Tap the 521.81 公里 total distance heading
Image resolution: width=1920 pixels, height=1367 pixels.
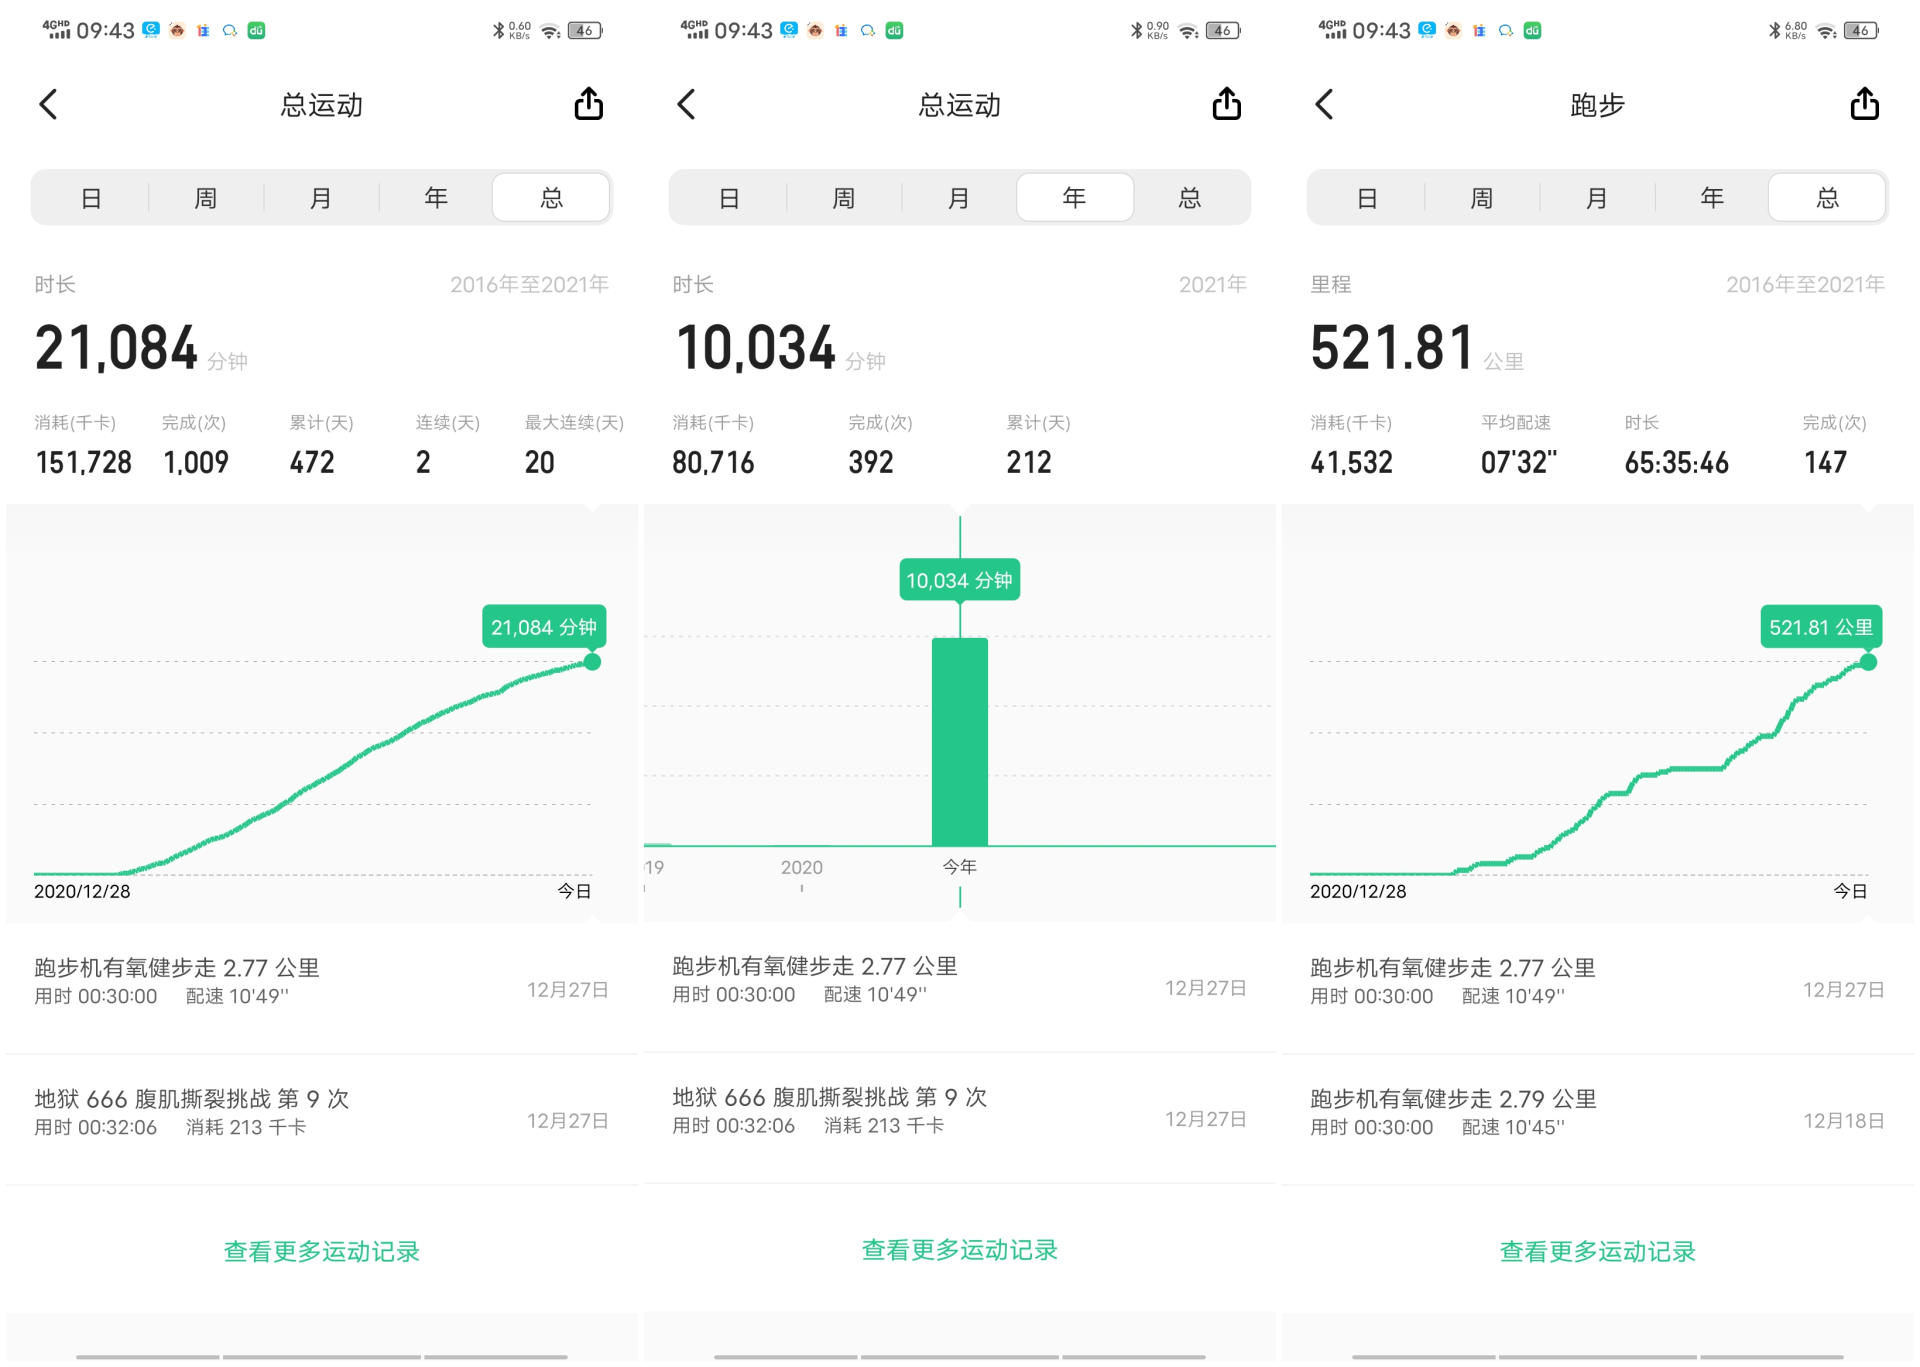pyautogui.click(x=1417, y=348)
